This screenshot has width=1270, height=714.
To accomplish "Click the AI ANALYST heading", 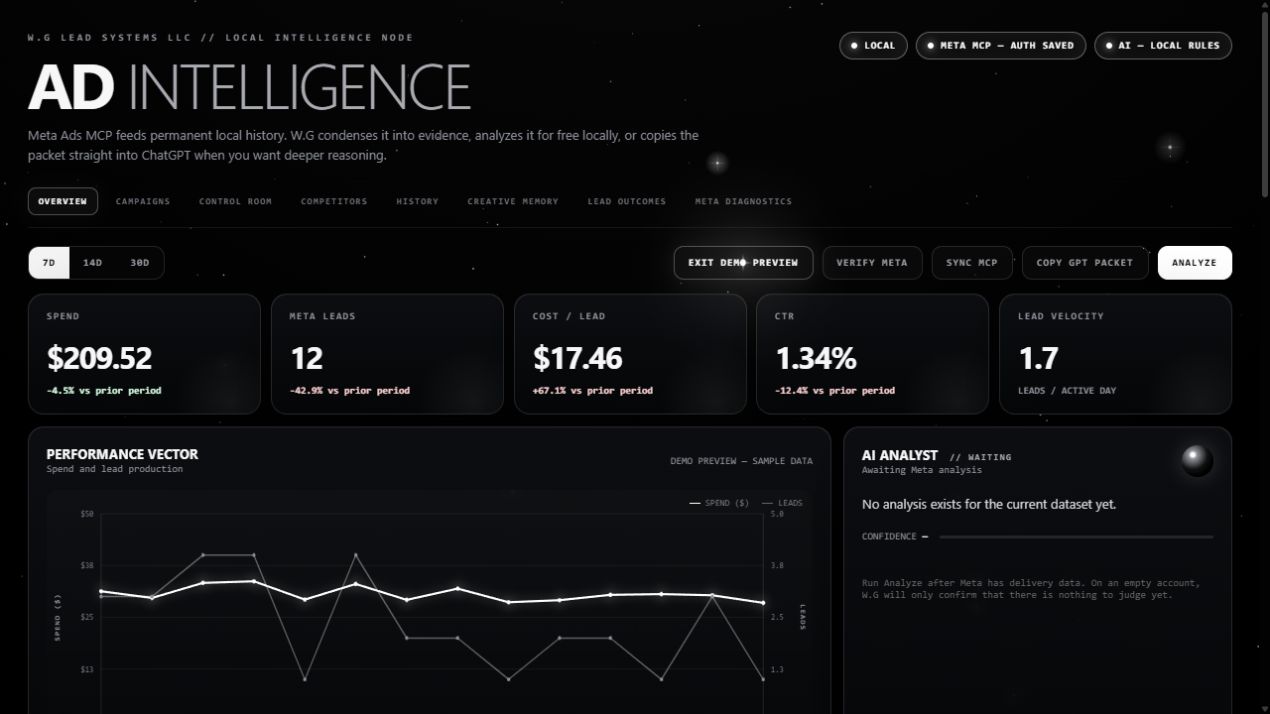I will point(900,455).
